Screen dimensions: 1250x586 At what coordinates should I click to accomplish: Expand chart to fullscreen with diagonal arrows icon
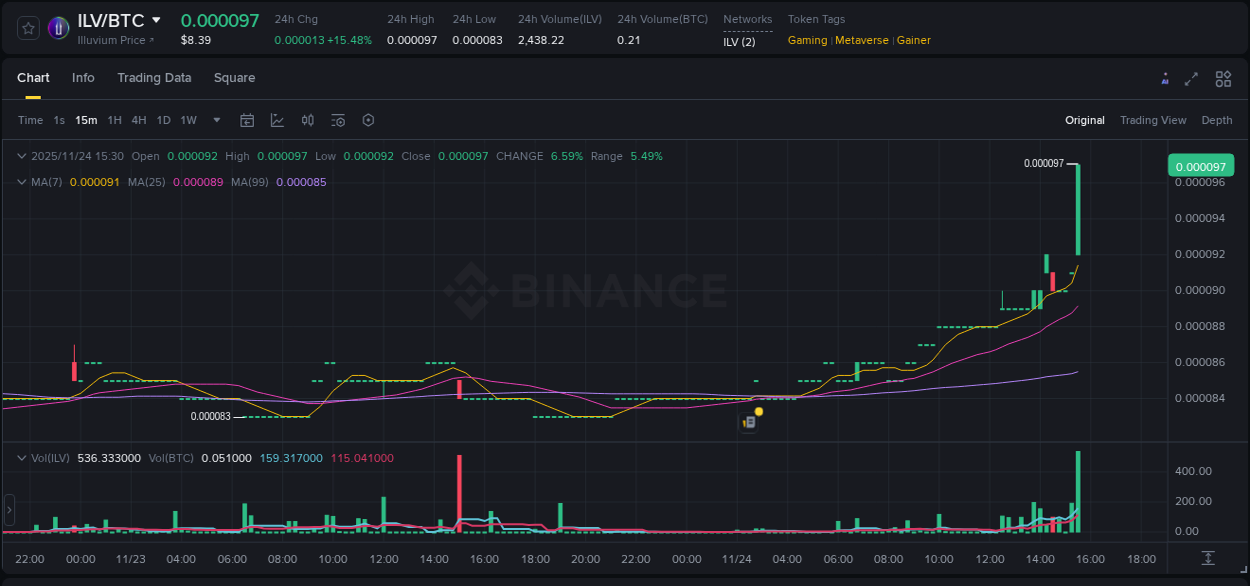pyautogui.click(x=1192, y=78)
